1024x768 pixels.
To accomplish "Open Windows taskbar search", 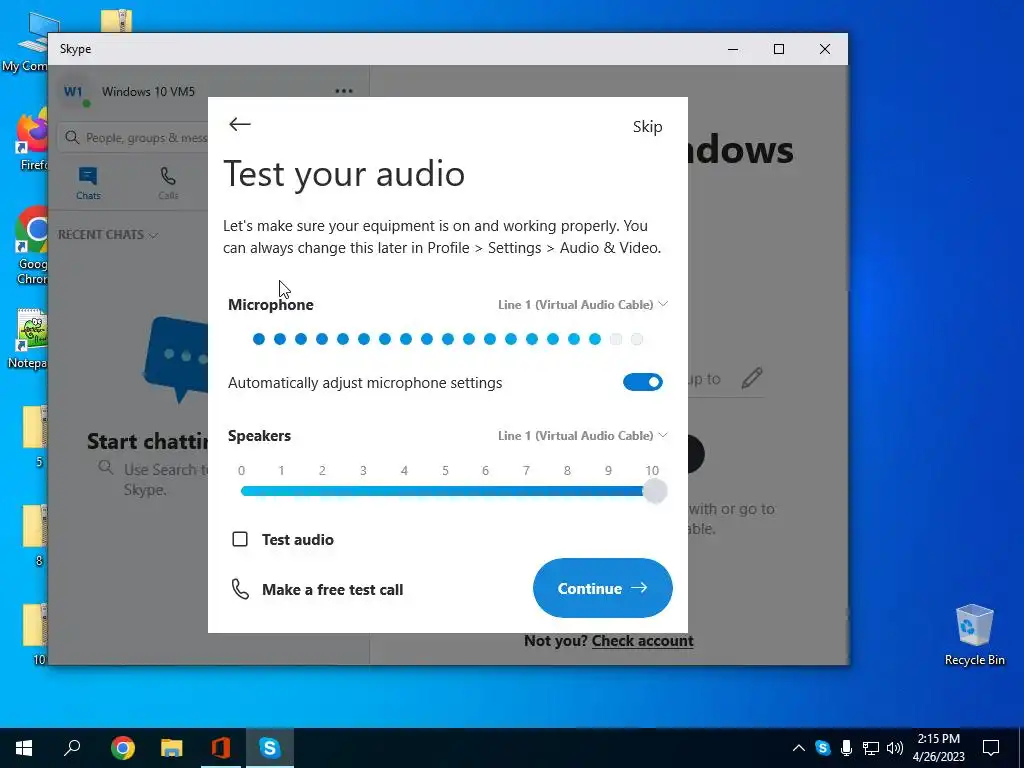I will coord(72,748).
